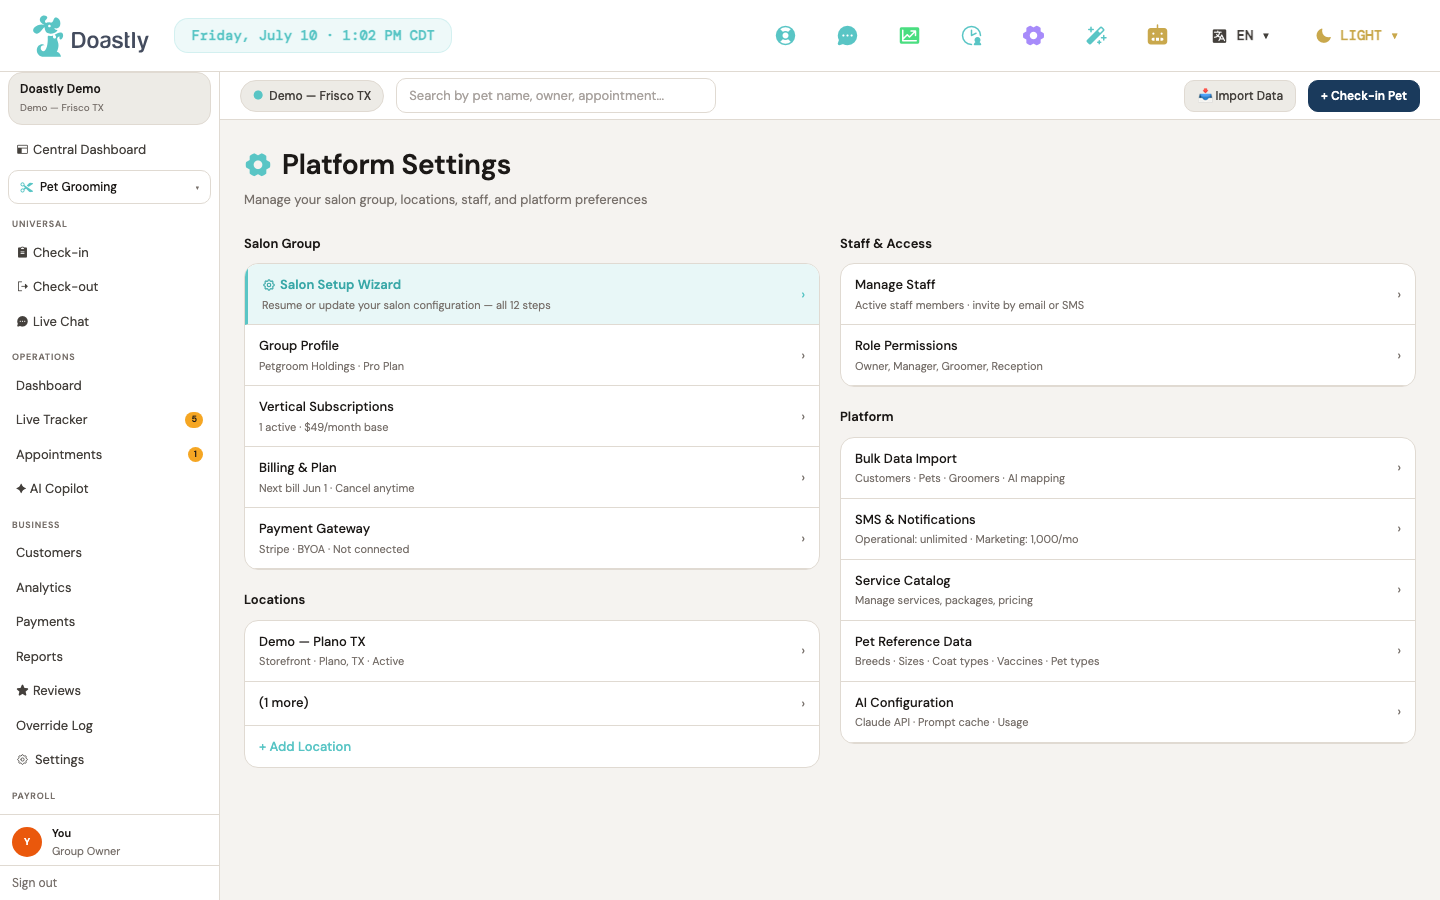Click the Settings gear icon in sidebar
Viewport: 1440px width, 900px height.
[22, 760]
